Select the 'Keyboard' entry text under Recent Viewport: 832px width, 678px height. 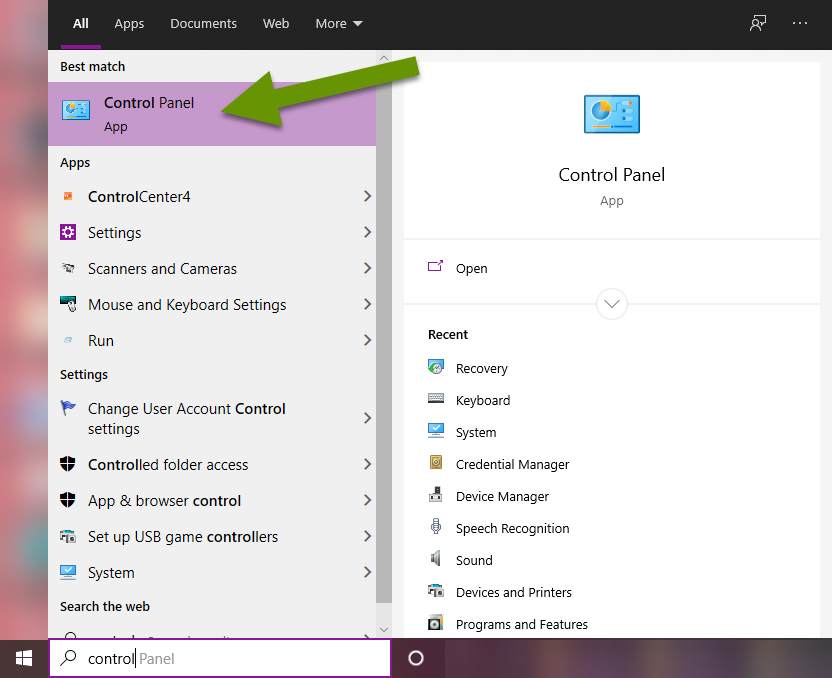click(483, 400)
